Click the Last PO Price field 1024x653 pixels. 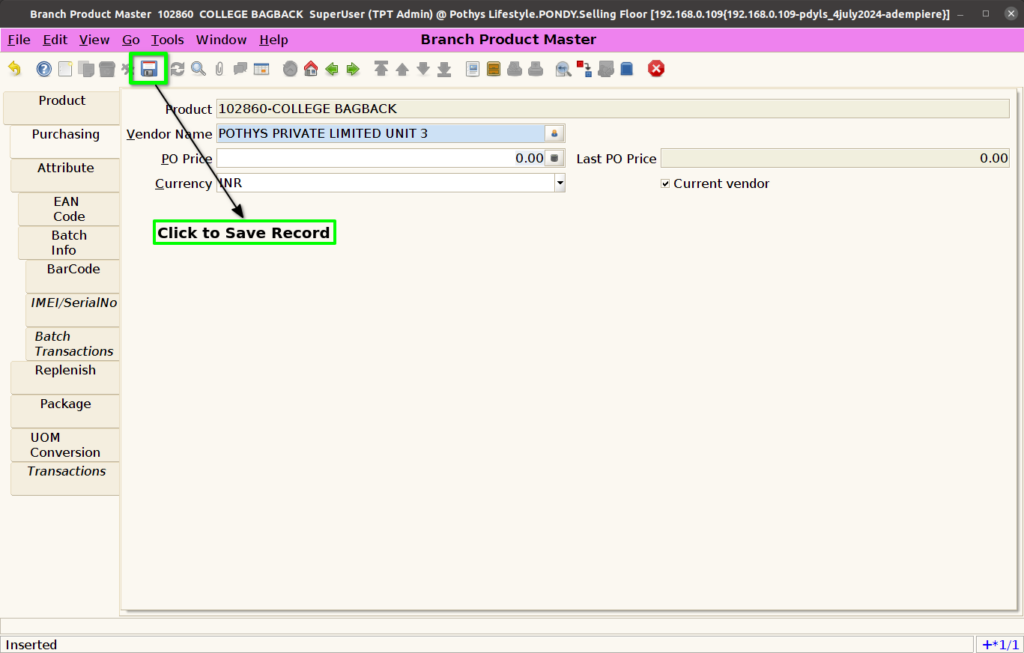(x=835, y=159)
